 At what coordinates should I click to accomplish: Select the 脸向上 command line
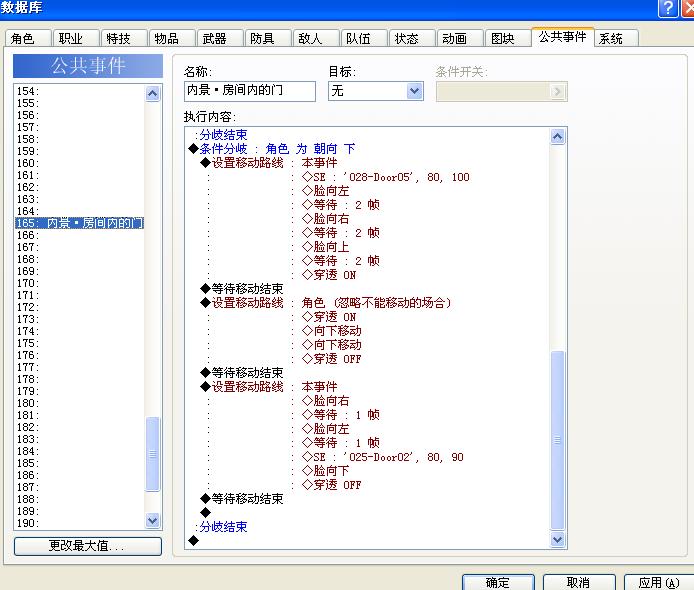(326, 247)
